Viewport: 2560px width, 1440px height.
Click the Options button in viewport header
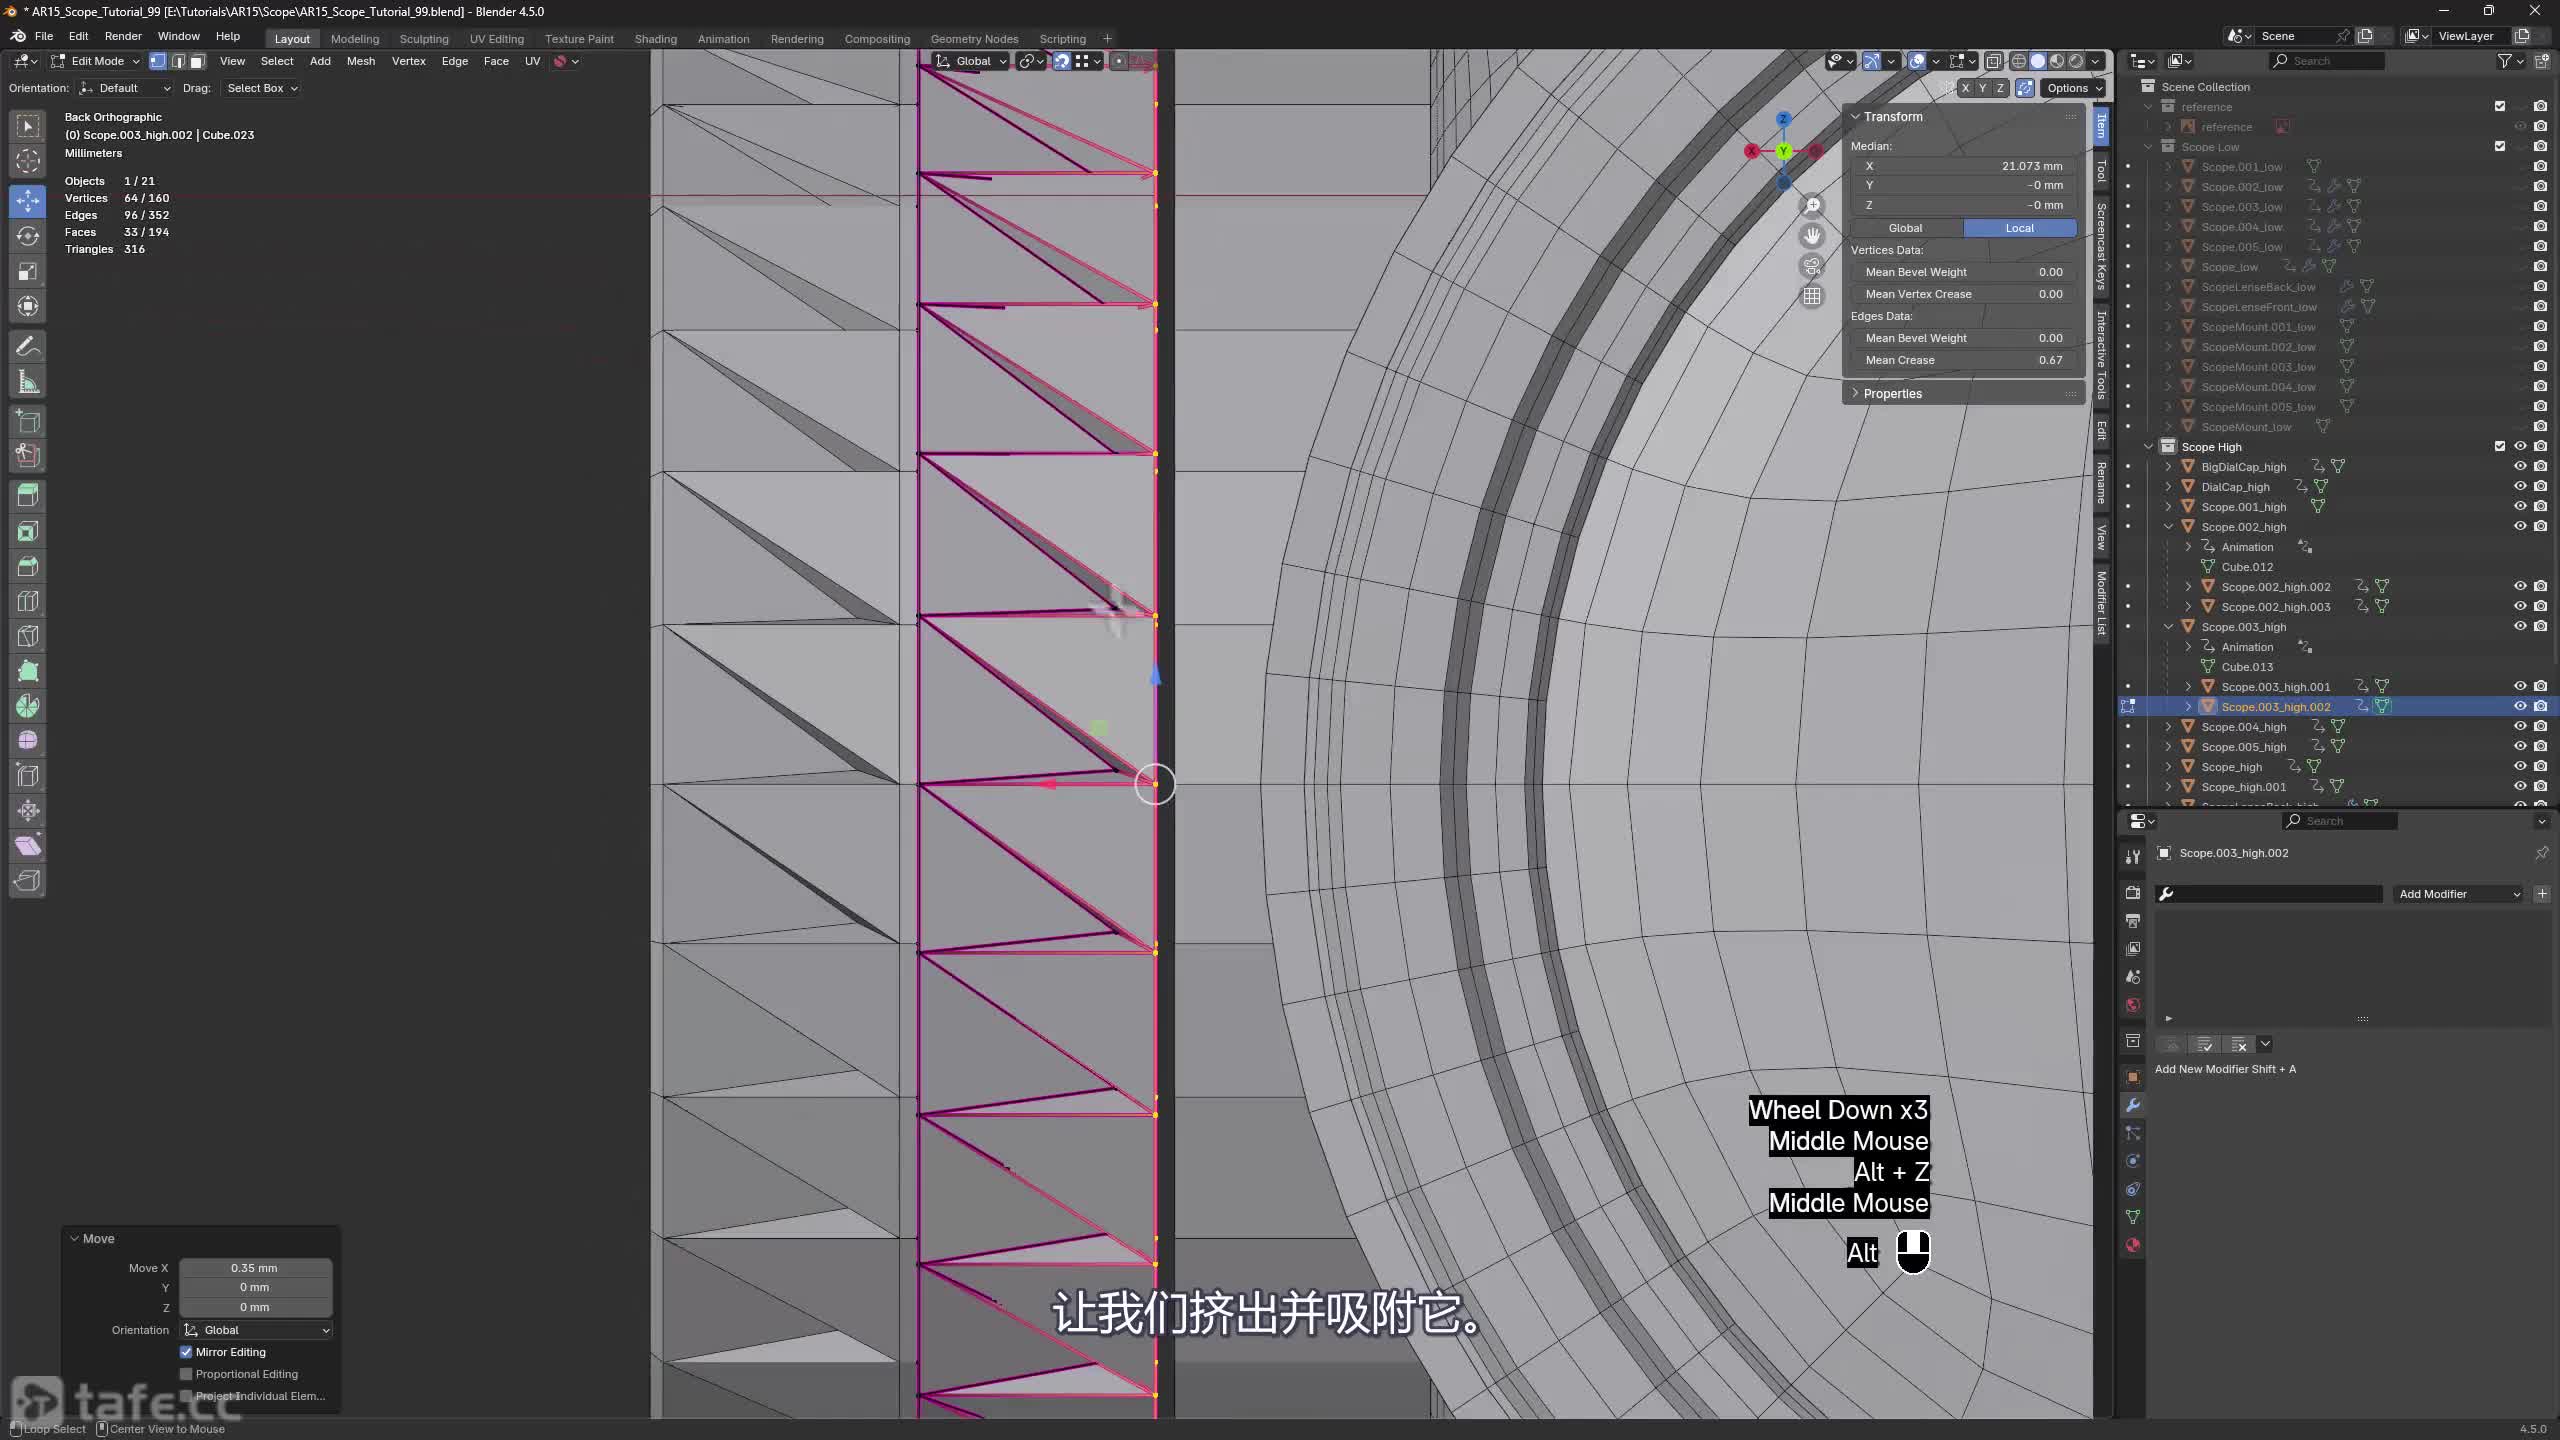pos(2074,88)
